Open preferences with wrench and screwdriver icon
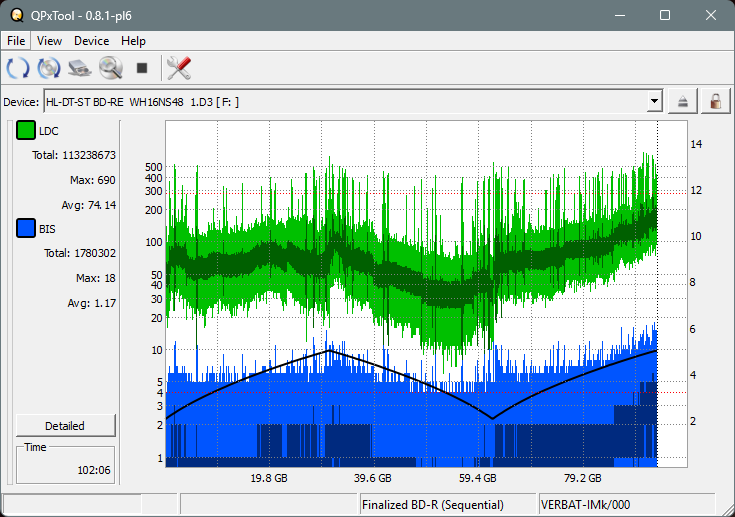 [x=179, y=68]
